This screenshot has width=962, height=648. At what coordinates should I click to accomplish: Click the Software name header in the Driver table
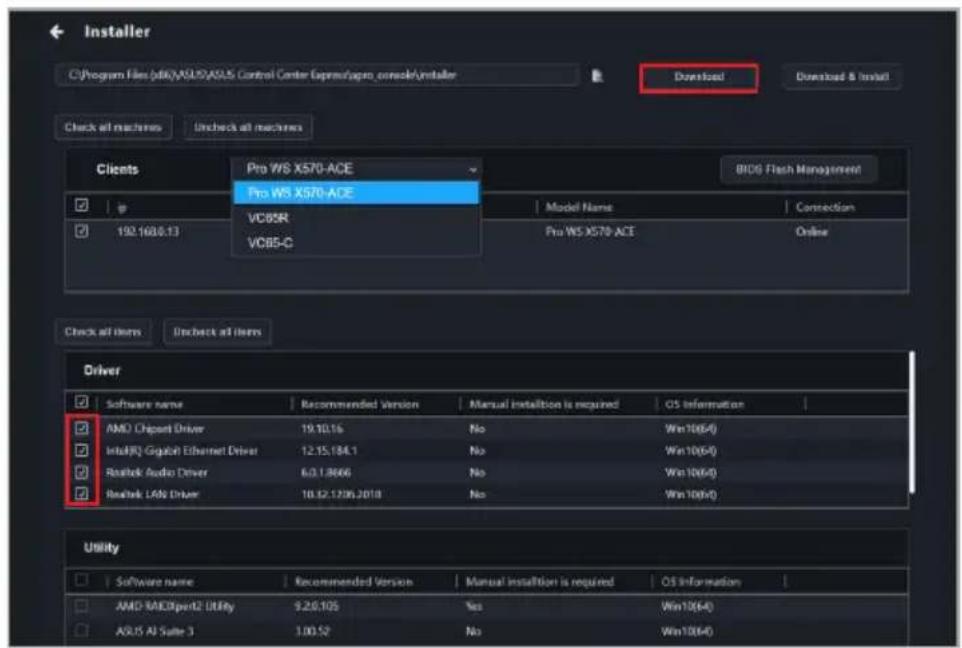point(144,404)
